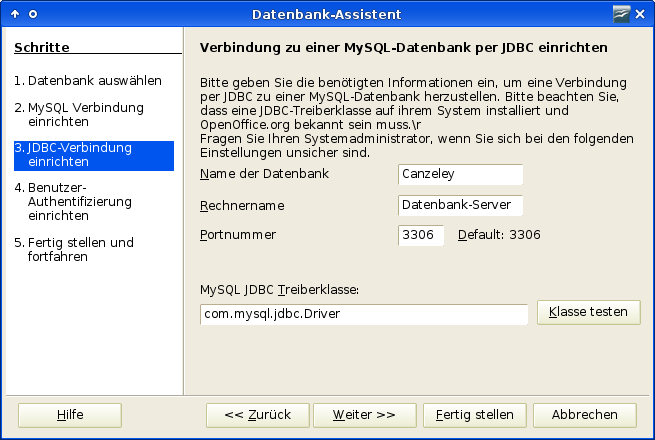The width and height of the screenshot is (655, 440).
Task: Select step 2 MySQL Verbindung einrichten
Action: click(x=79, y=114)
